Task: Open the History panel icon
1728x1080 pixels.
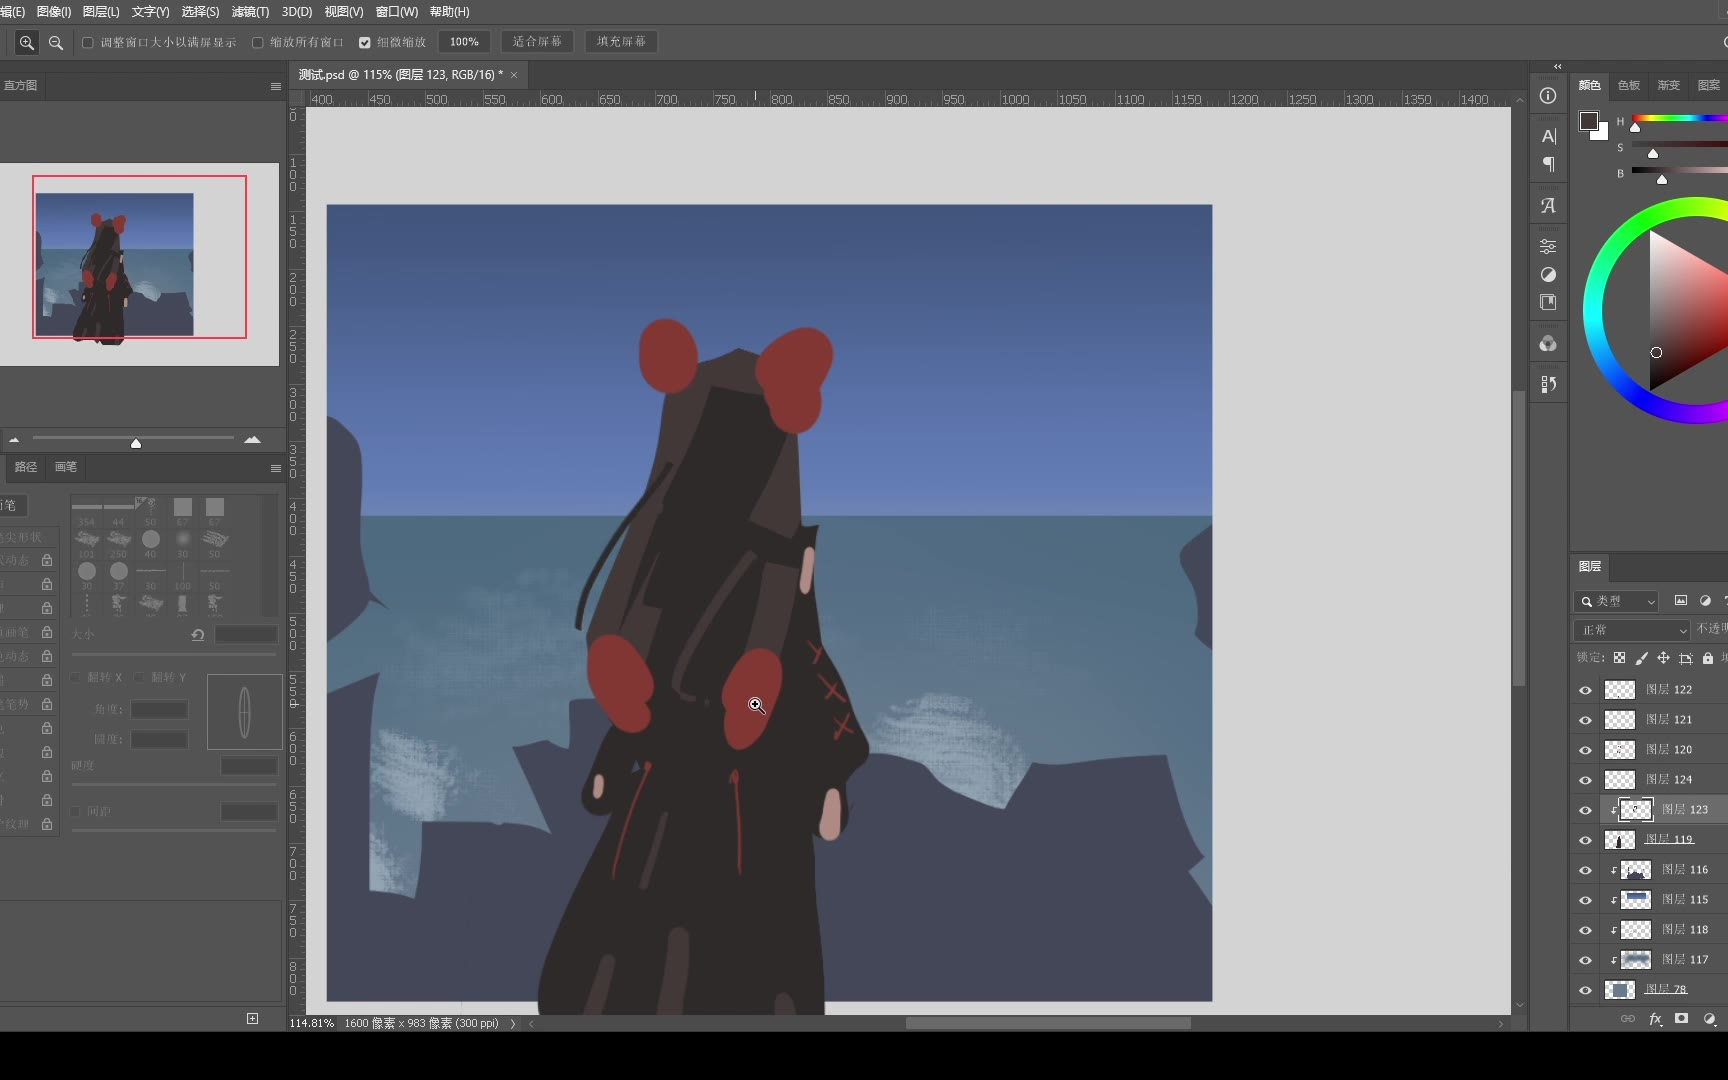Action: click(1548, 384)
